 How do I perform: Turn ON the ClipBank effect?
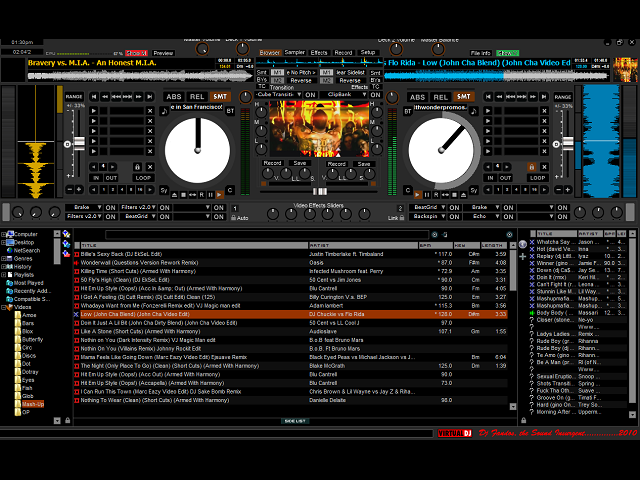[375, 95]
